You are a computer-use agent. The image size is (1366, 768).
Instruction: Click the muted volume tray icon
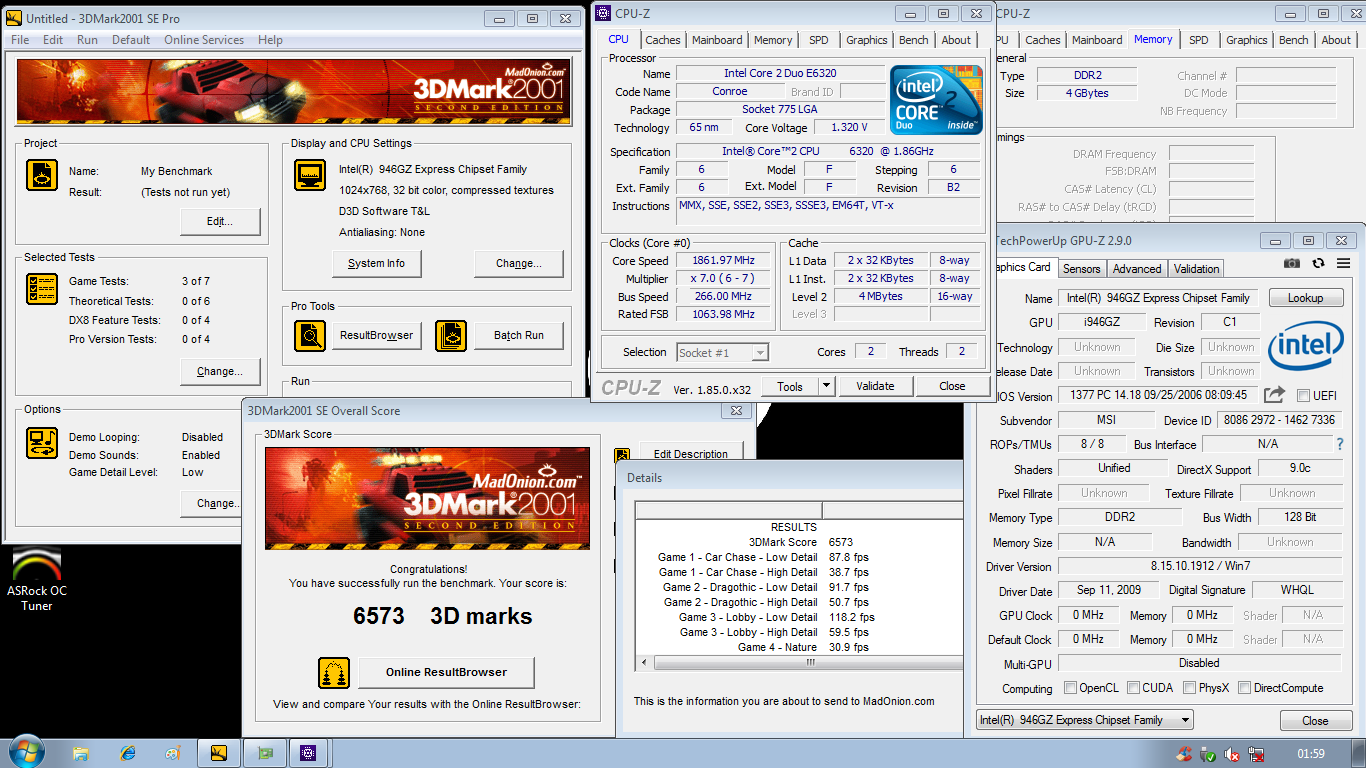point(1233,754)
